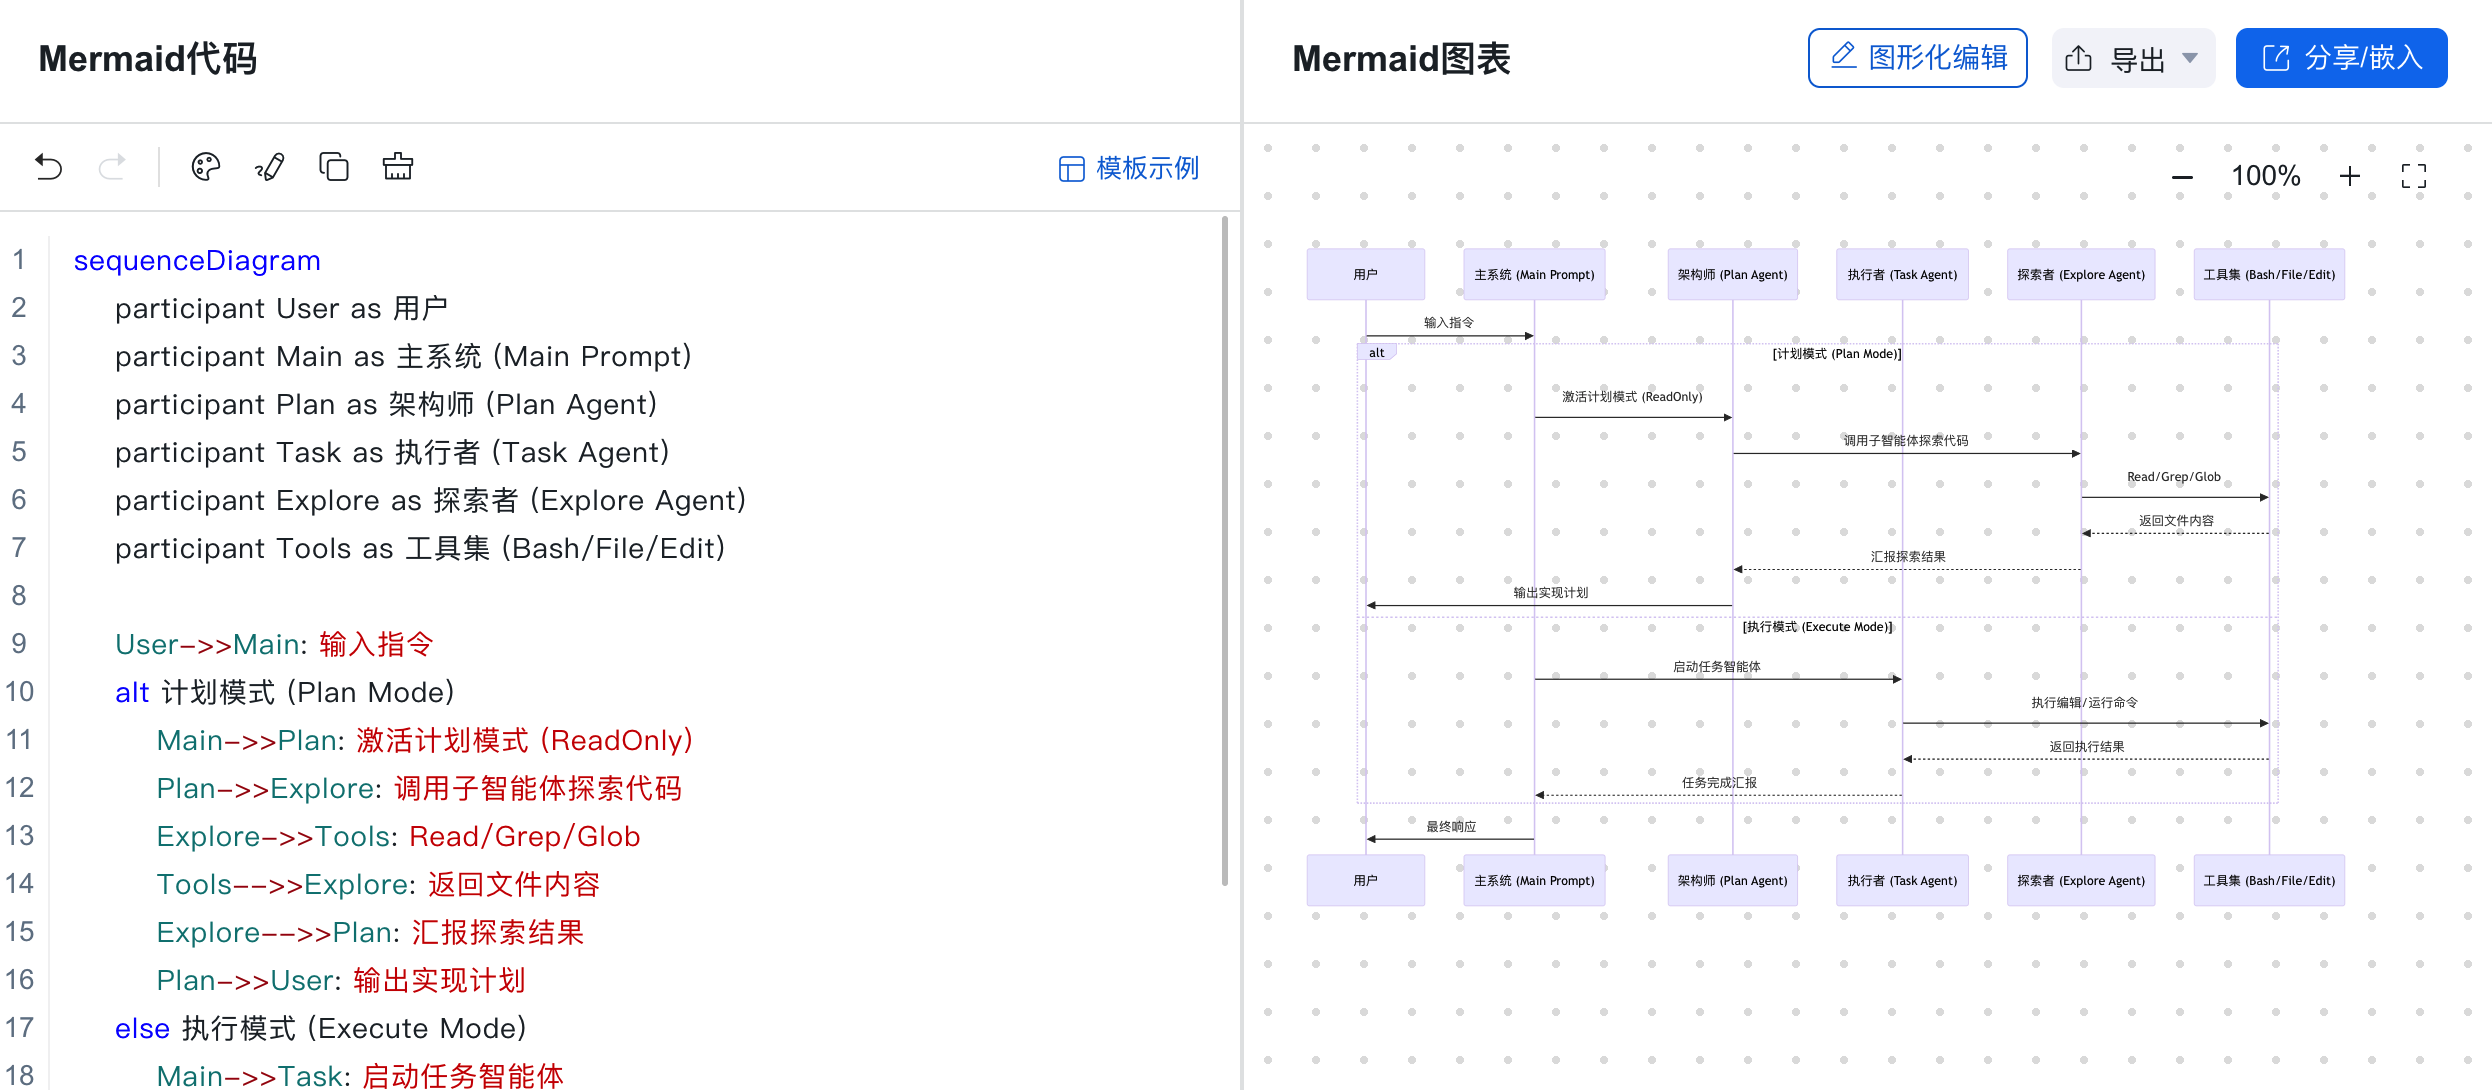
Task: Click the 100% zoom level
Action: 2265,177
